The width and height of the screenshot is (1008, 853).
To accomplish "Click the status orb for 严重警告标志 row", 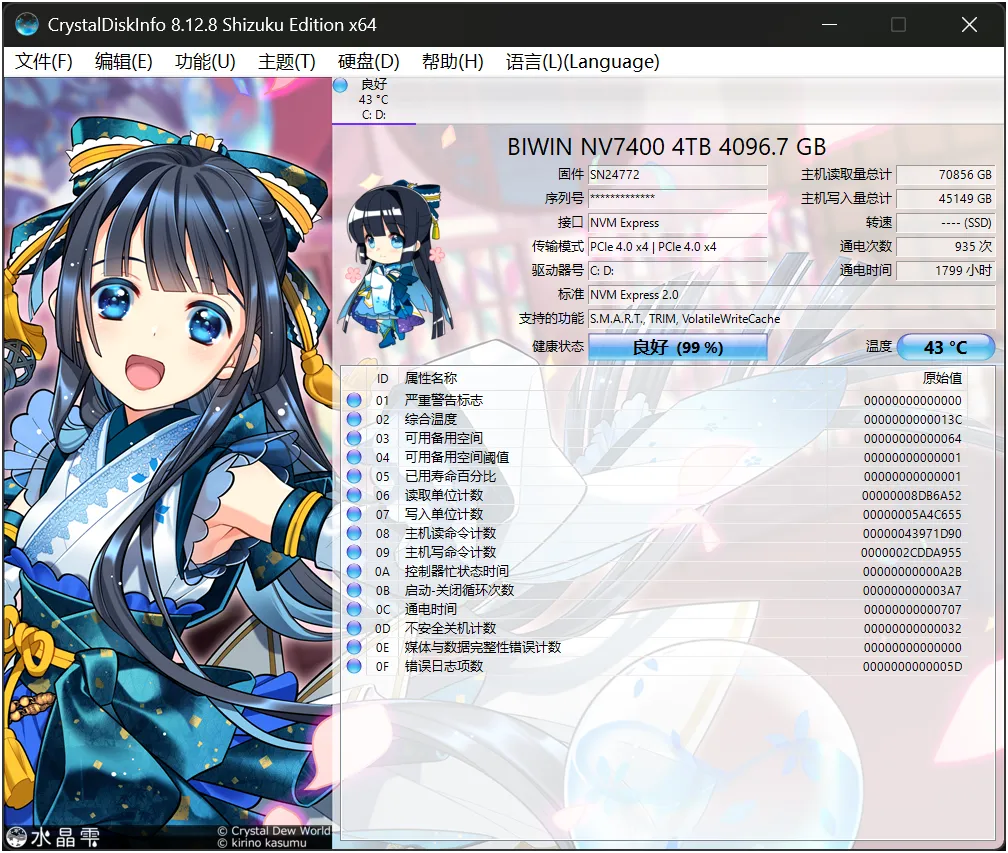I will [x=354, y=400].
